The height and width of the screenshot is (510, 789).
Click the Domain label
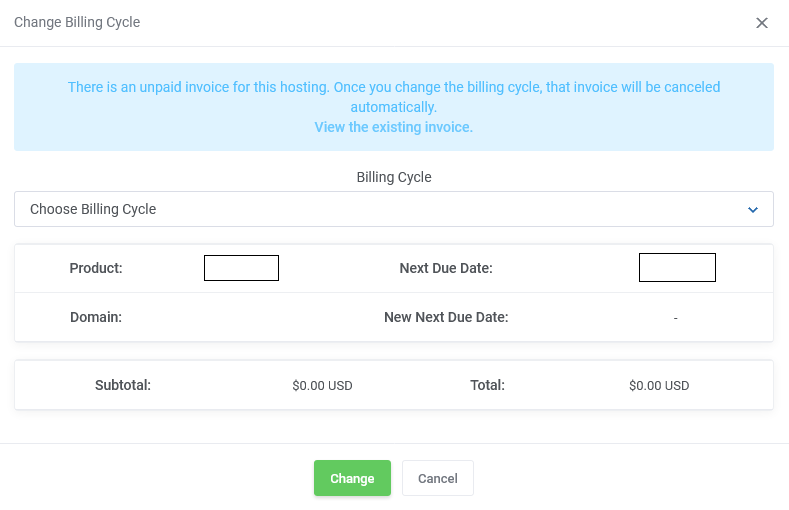(96, 317)
